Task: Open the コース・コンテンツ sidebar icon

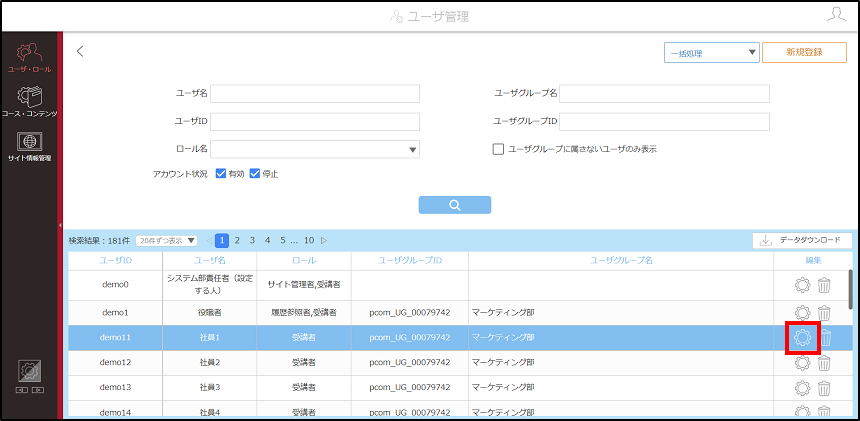Action: pos(29,102)
